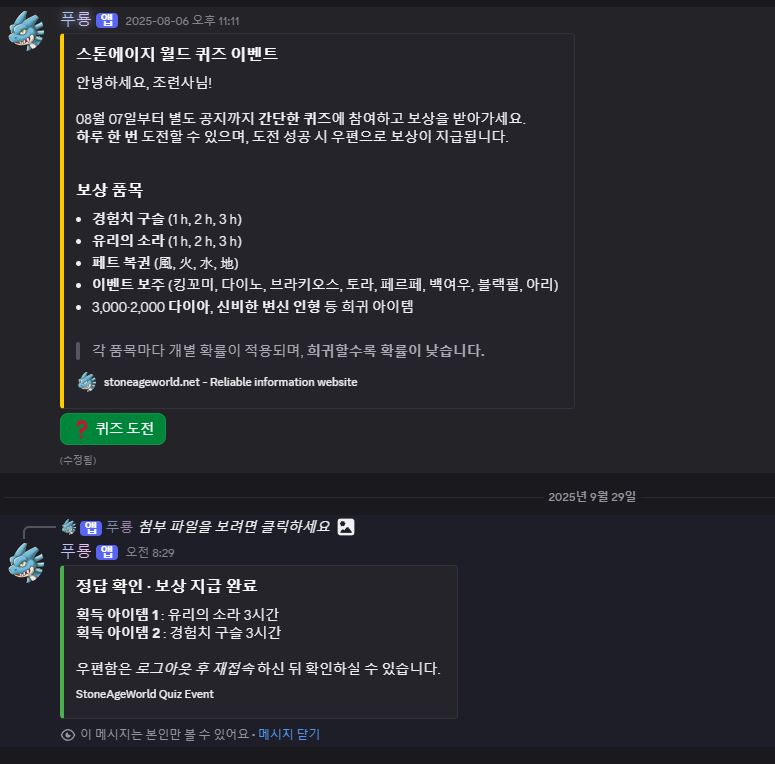Click 푸룽's avatar beside the 오전 8:29 message

26,562
